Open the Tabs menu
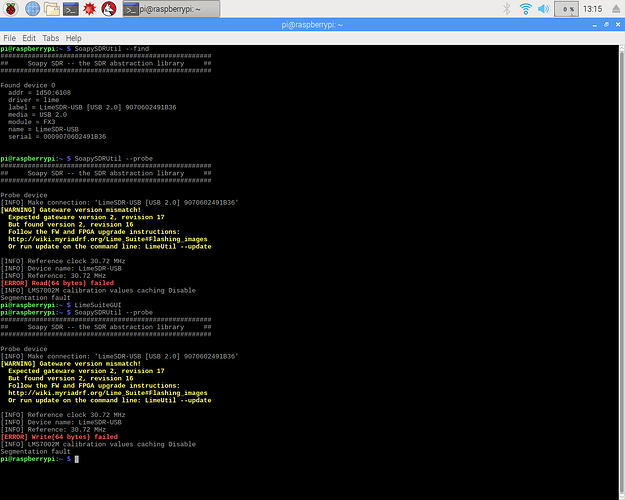Image resolution: width=625 pixels, height=500 pixels. tap(51, 38)
